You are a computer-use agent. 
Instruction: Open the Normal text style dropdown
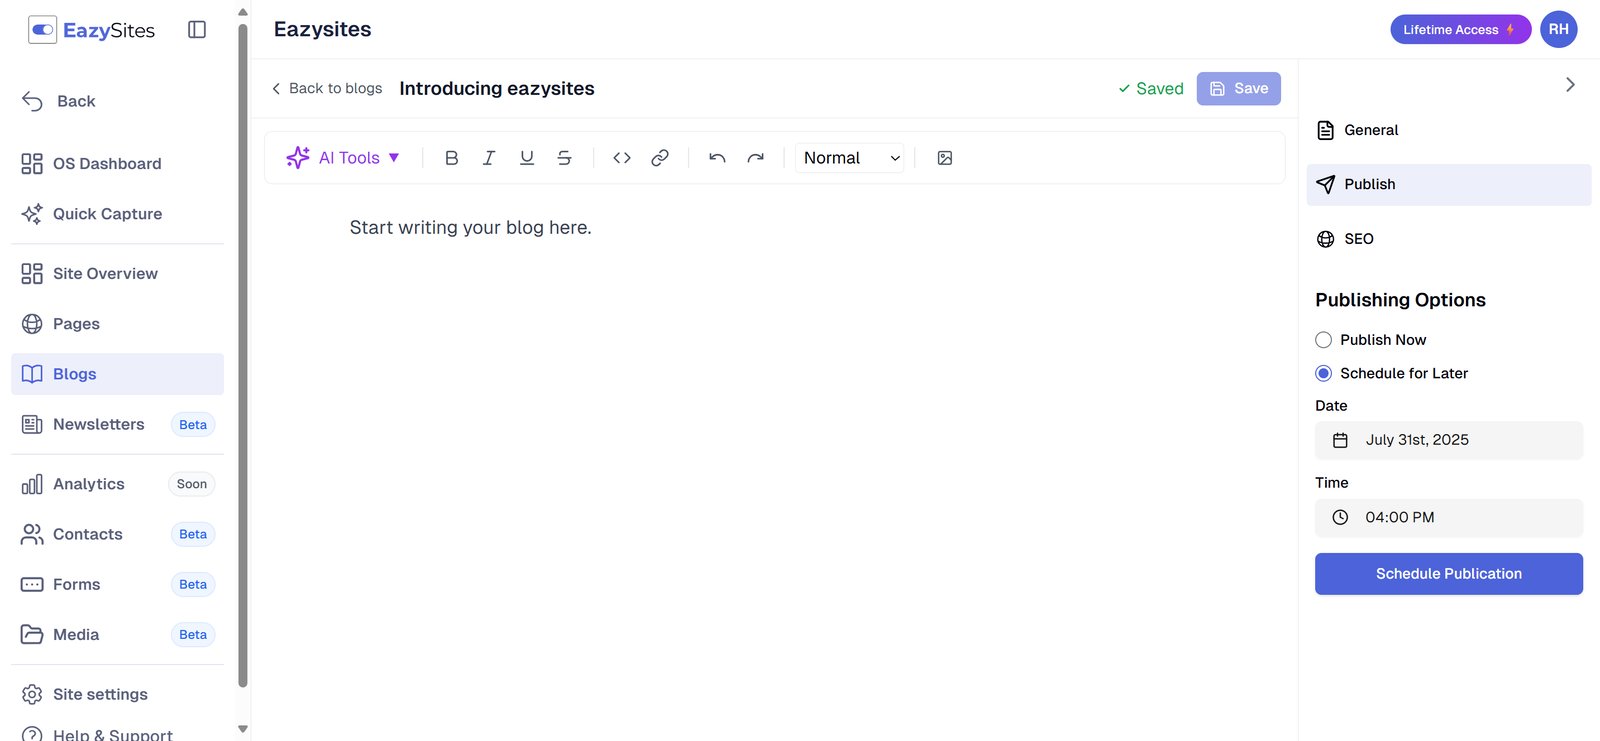coord(850,158)
